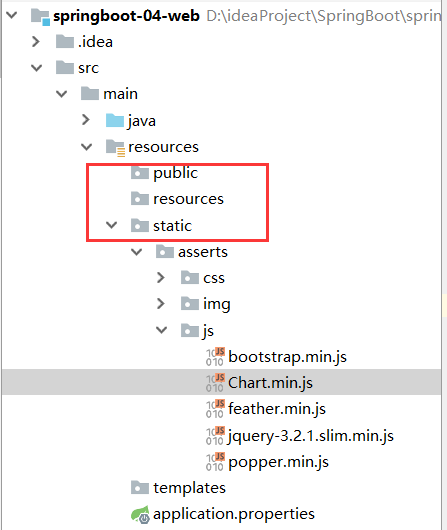Expand the css folder chevron
Viewport: 447px width, 530px height.
click(x=161, y=278)
